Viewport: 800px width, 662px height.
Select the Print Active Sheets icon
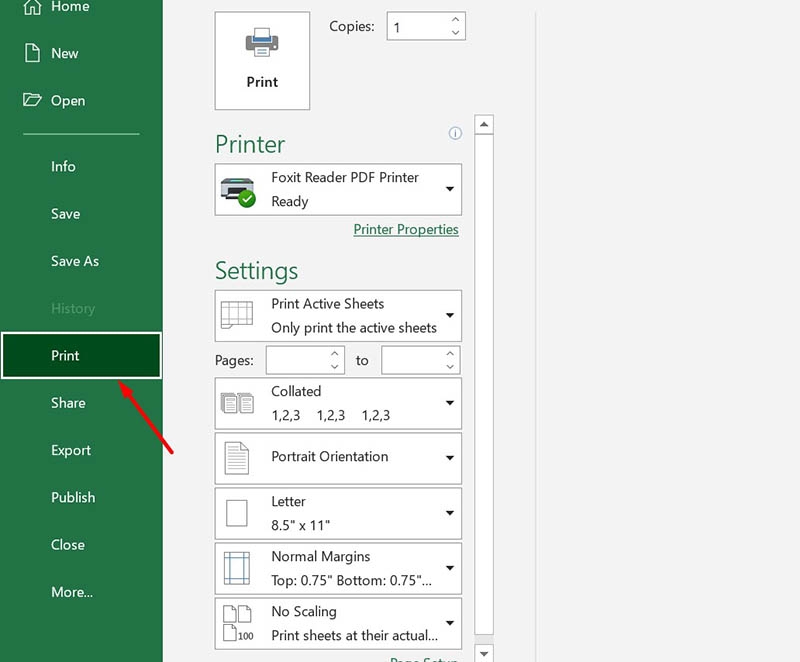tap(240, 315)
